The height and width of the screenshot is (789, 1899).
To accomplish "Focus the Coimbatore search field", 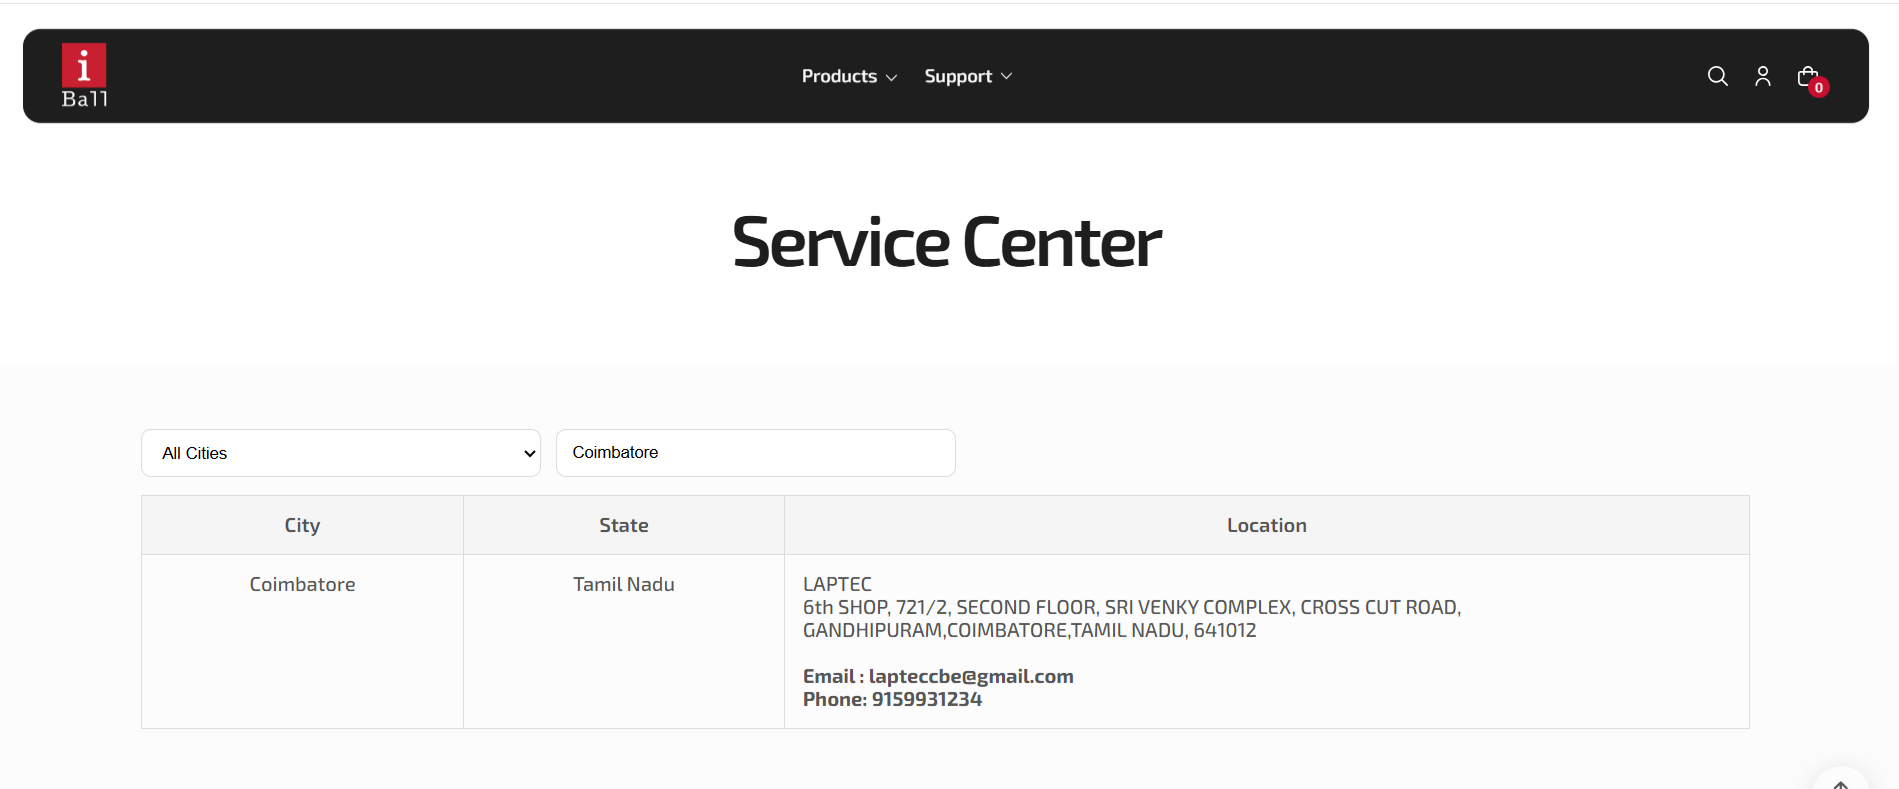I will point(756,453).
